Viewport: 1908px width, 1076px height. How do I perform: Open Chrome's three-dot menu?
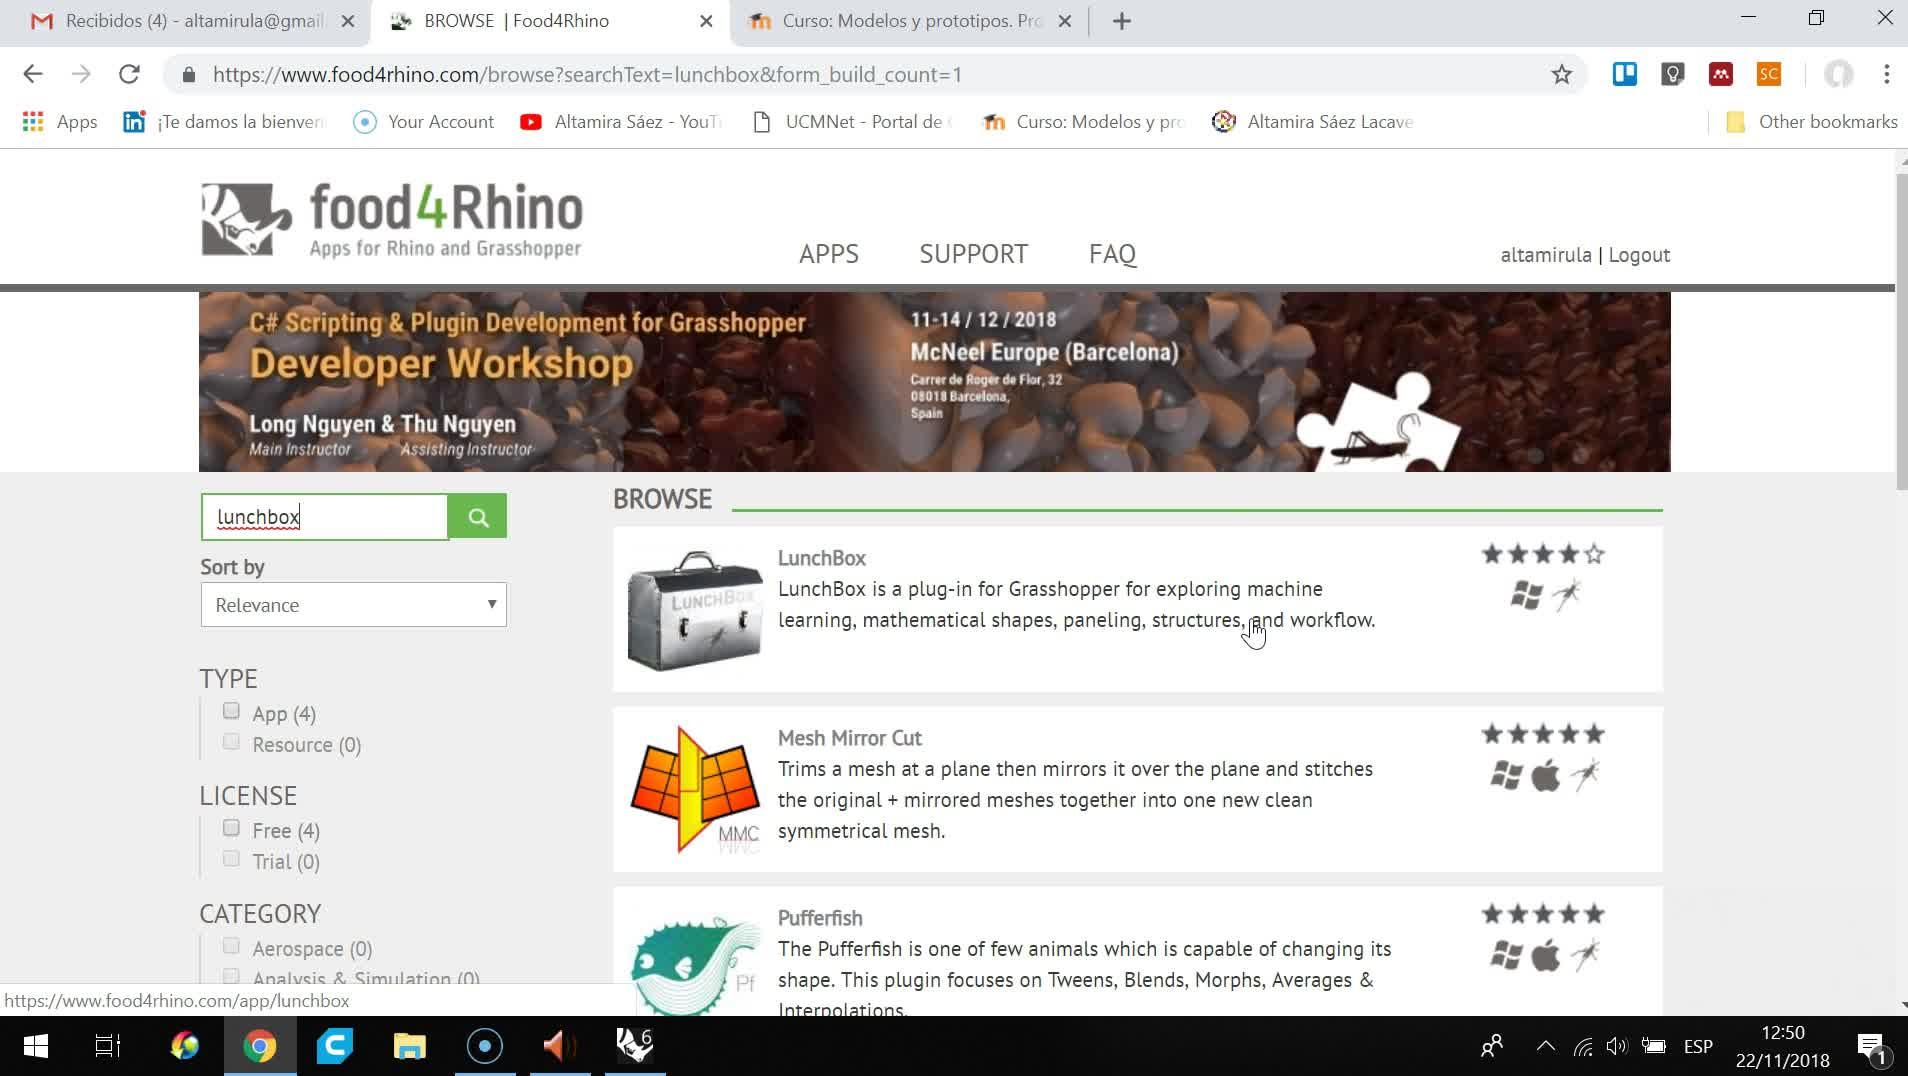point(1886,74)
